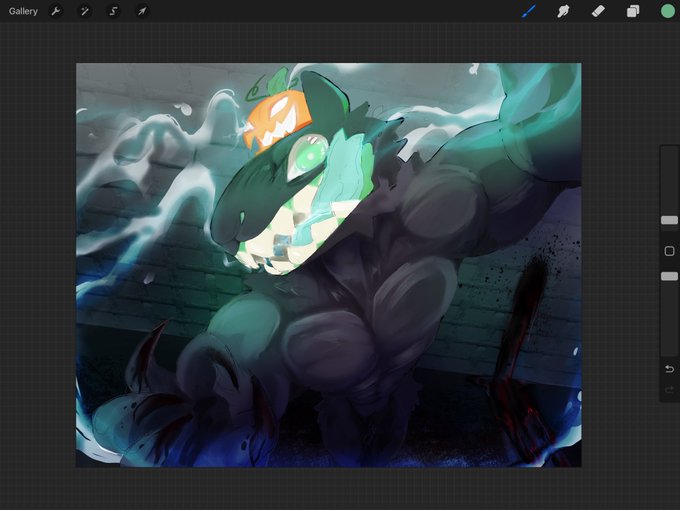This screenshot has width=680, height=510.
Task: Open the Gallery view
Action: point(23,11)
